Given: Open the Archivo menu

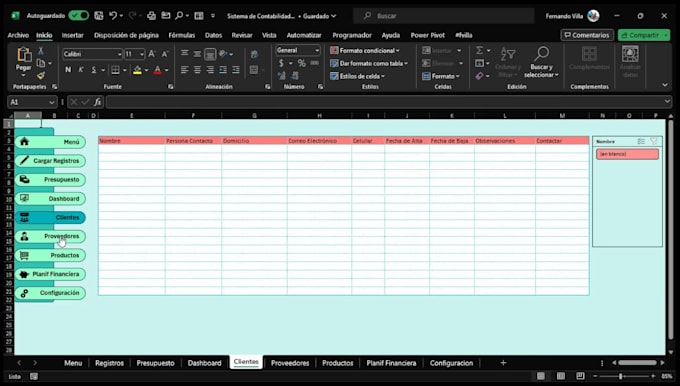Looking at the screenshot, I should [18, 35].
